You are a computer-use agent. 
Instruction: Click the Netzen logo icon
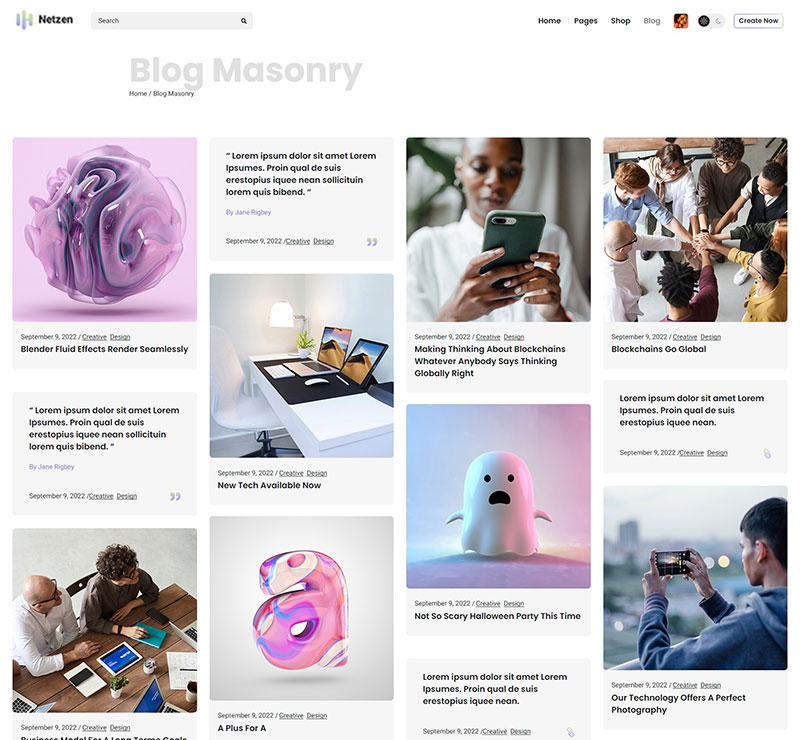24,20
